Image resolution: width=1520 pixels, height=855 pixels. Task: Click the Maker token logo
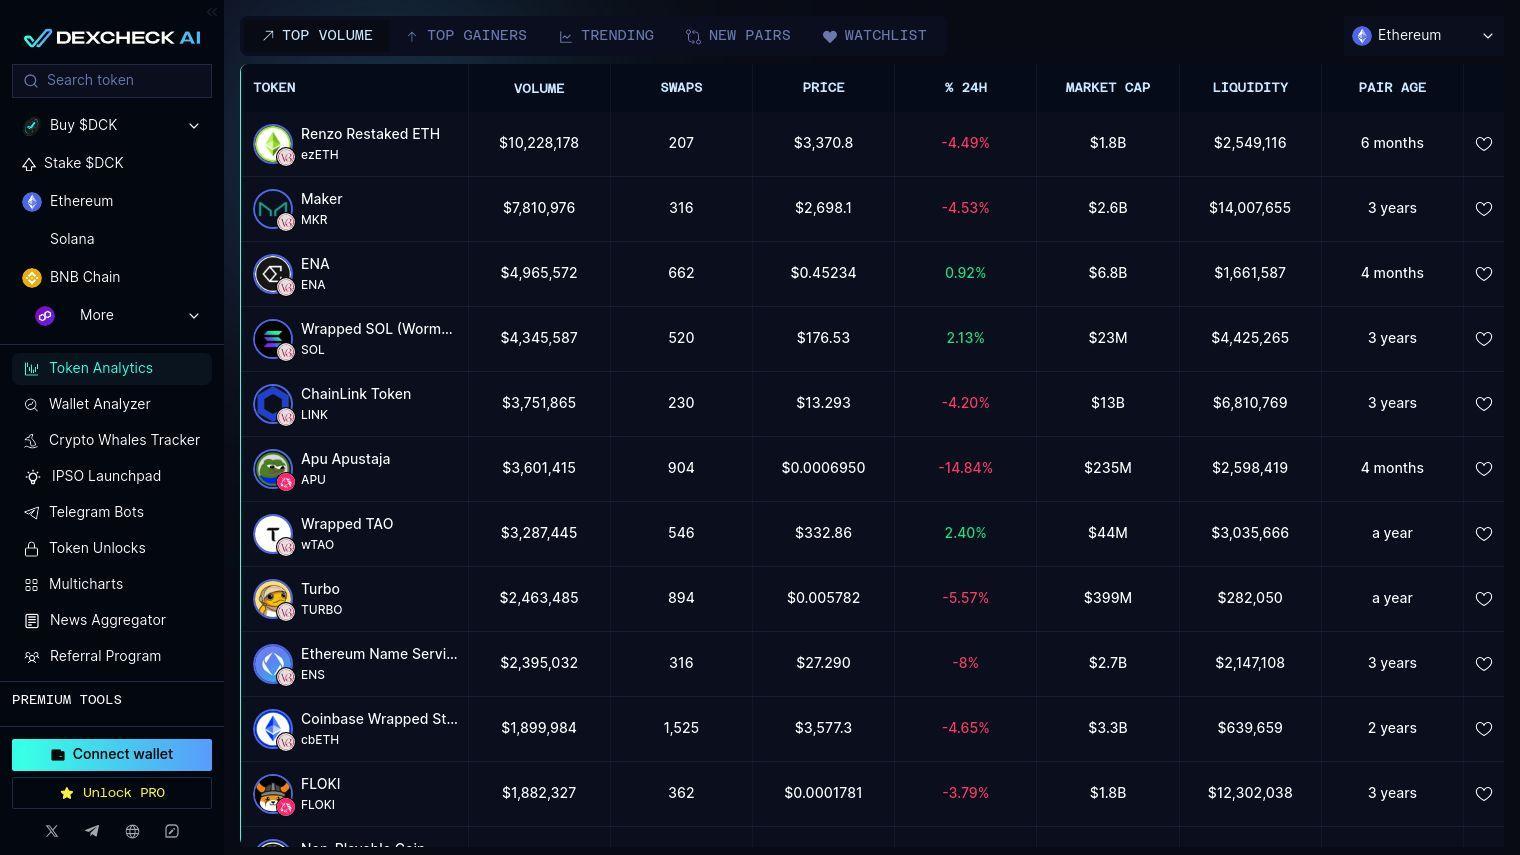pyautogui.click(x=272, y=209)
